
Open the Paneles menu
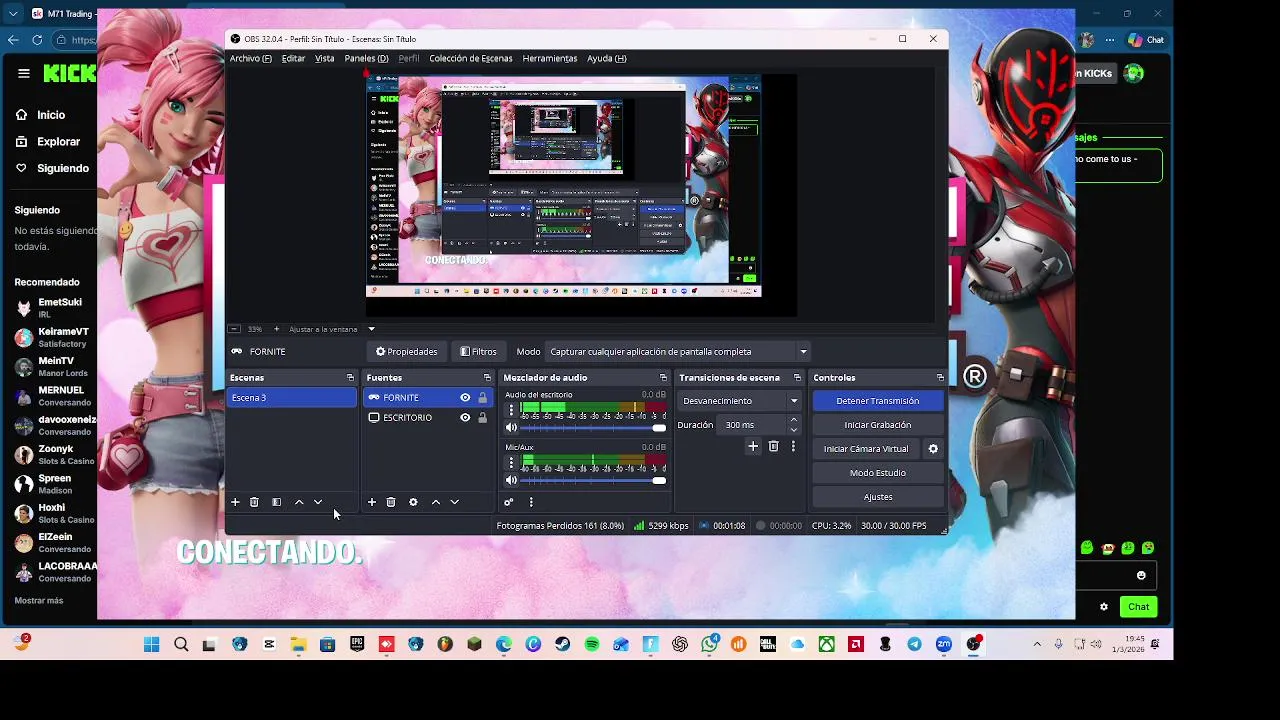tap(366, 58)
